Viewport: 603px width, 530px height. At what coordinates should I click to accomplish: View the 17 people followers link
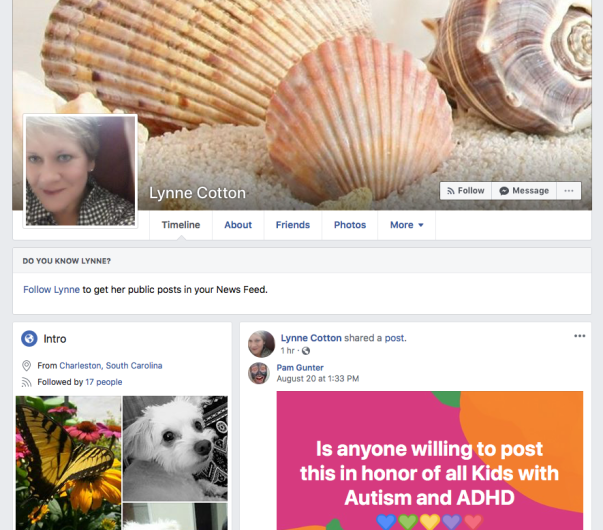(x=104, y=382)
